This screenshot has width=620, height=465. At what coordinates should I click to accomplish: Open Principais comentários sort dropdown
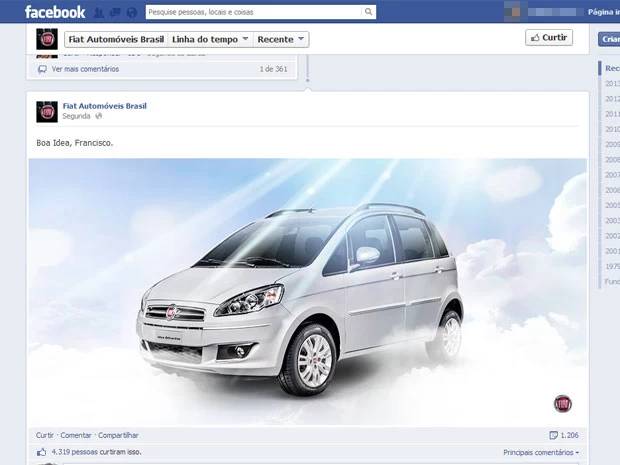541,453
